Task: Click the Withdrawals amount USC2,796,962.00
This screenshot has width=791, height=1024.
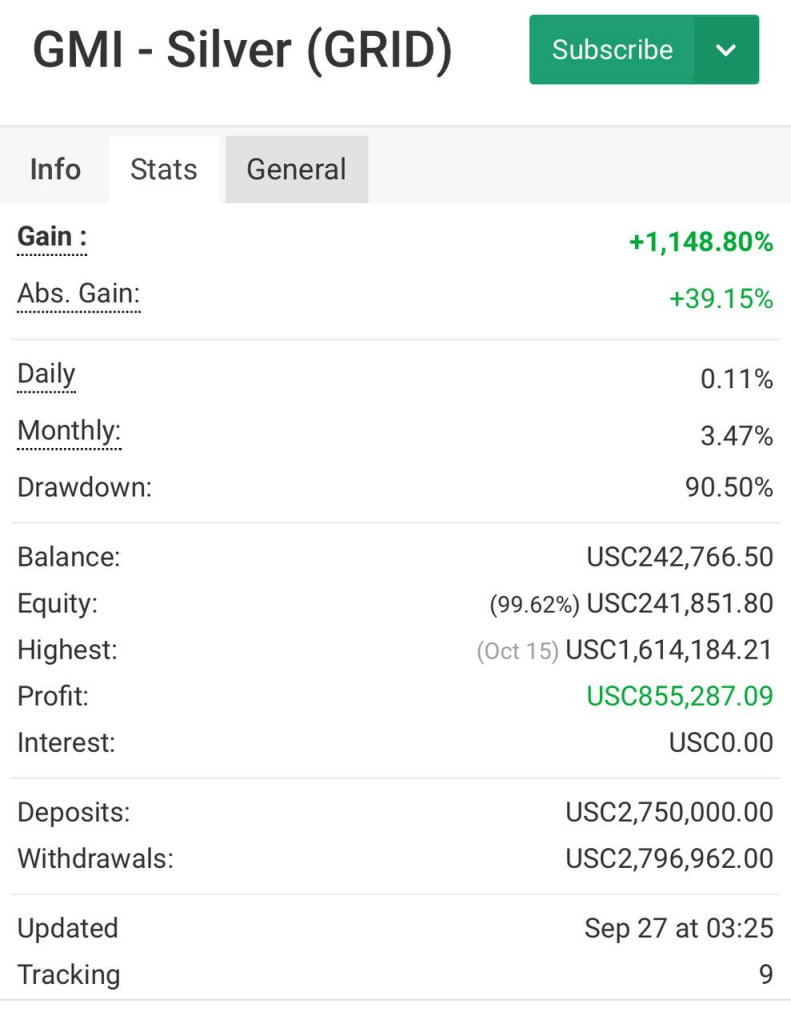Action: pos(669,859)
